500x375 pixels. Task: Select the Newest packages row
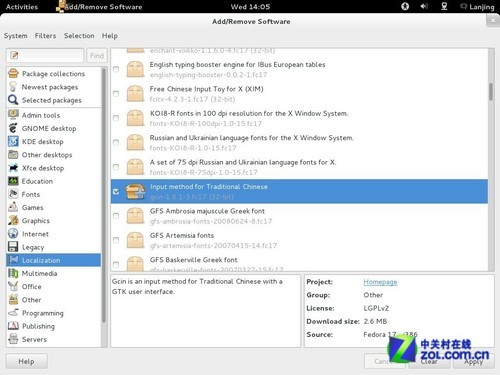pos(53,87)
